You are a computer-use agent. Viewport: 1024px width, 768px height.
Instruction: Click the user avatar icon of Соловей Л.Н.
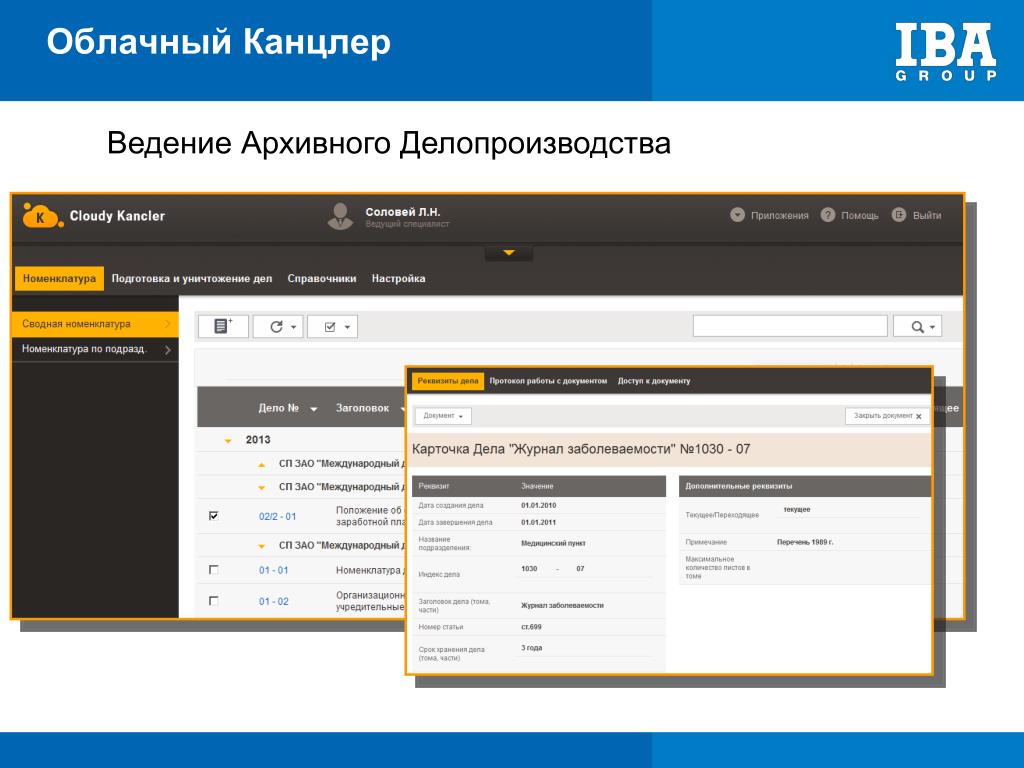(x=340, y=216)
